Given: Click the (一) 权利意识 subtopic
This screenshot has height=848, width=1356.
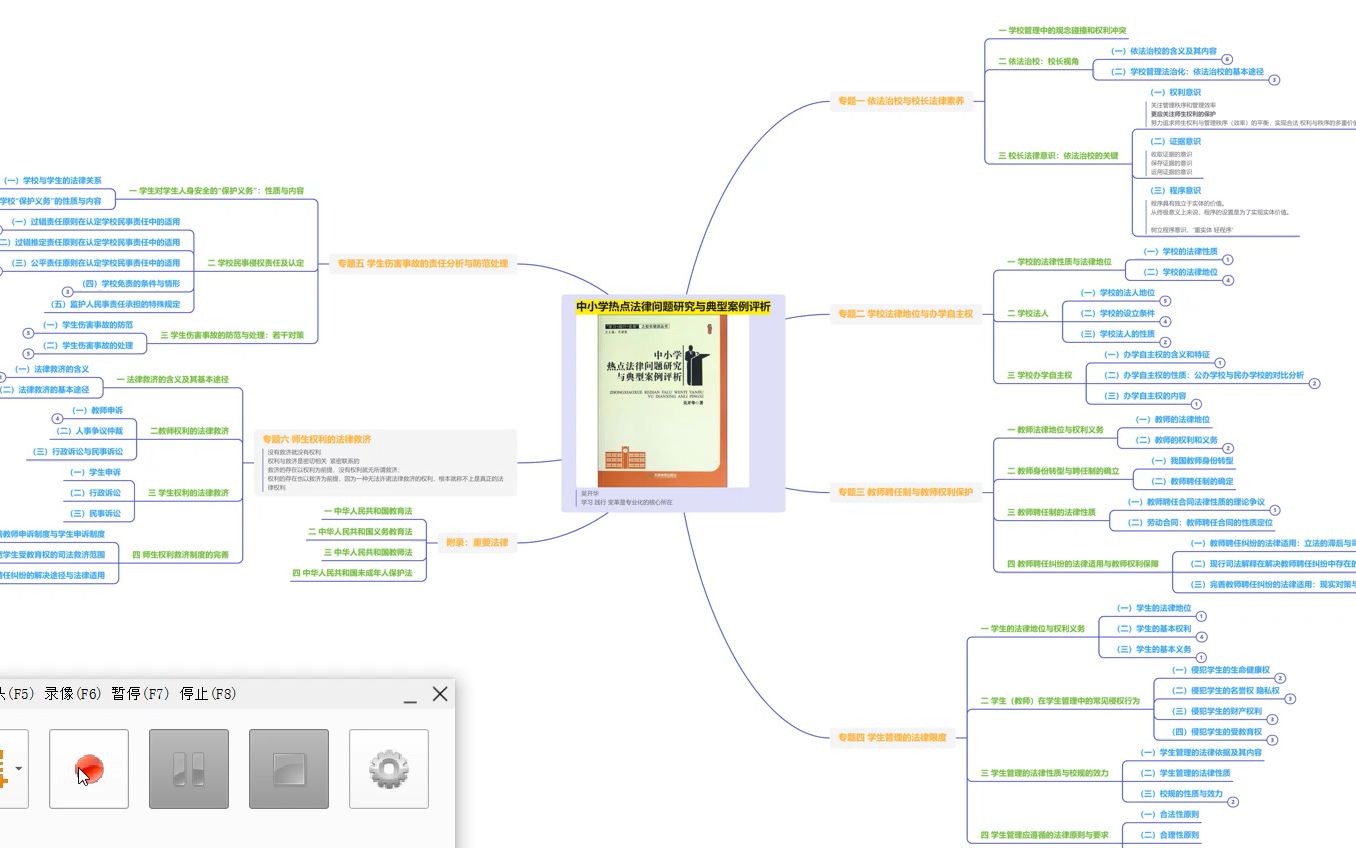Looking at the screenshot, I should pos(1175,92).
